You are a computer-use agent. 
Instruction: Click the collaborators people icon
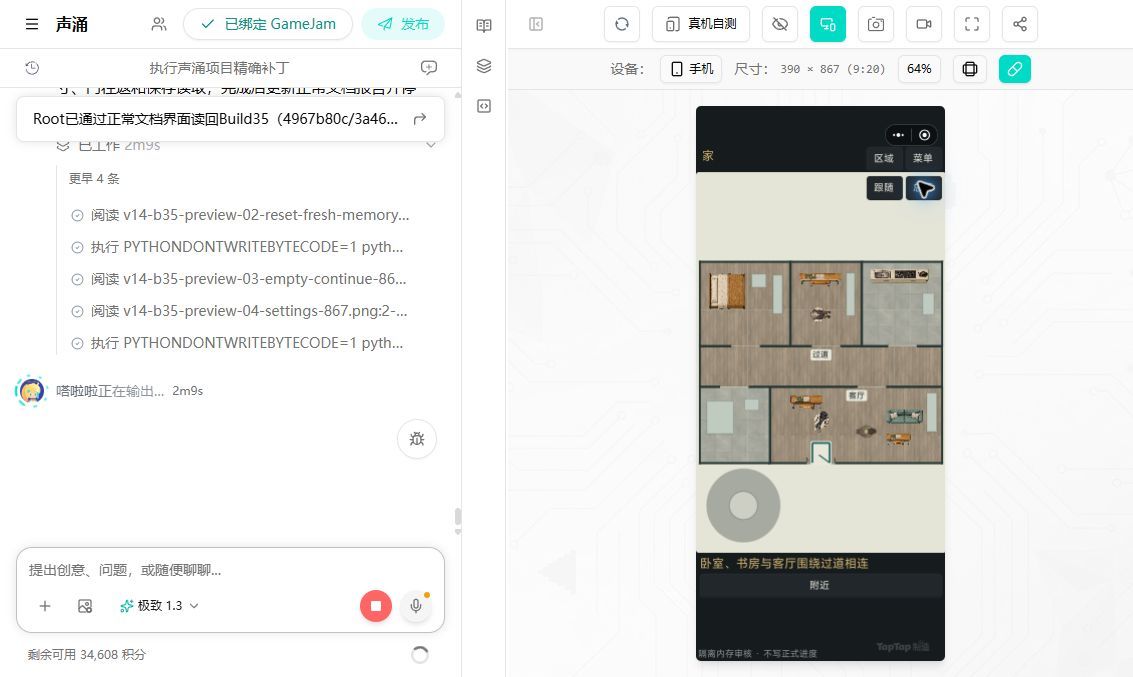pyautogui.click(x=159, y=24)
